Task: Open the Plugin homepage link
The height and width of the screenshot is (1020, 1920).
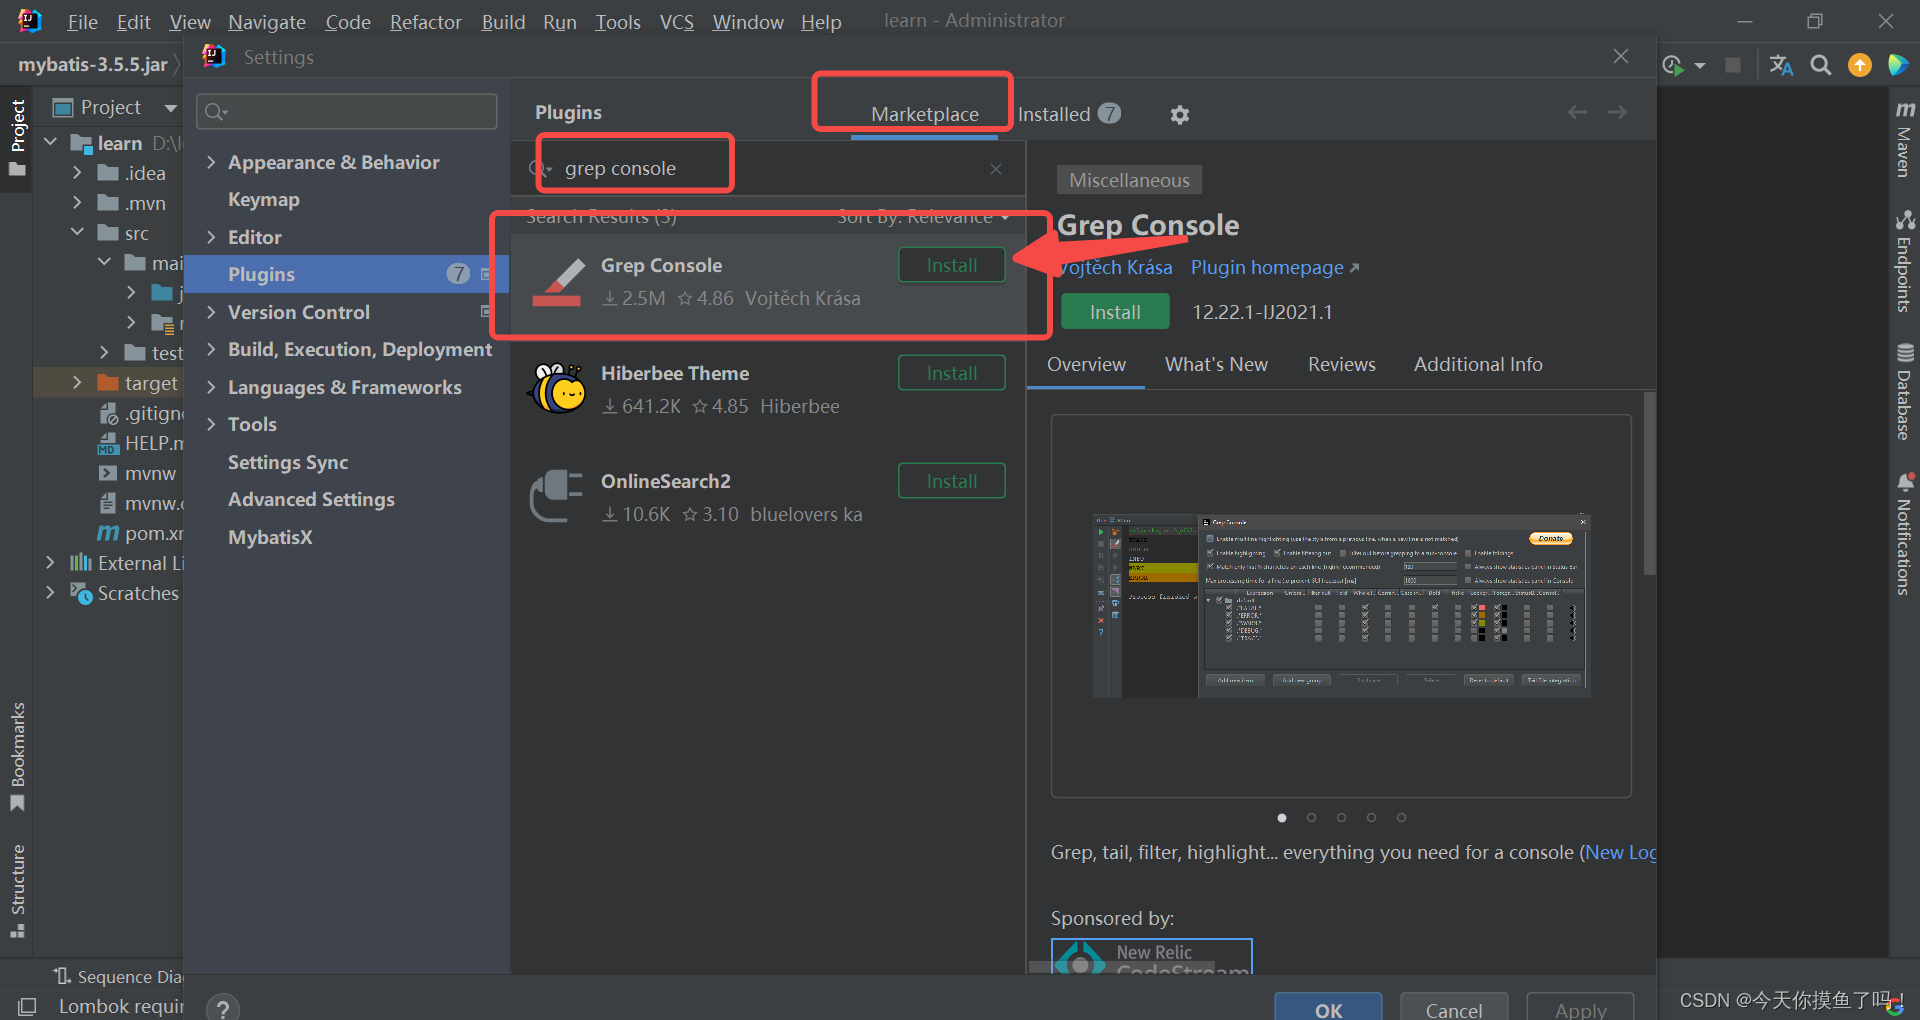Action: (x=1266, y=267)
